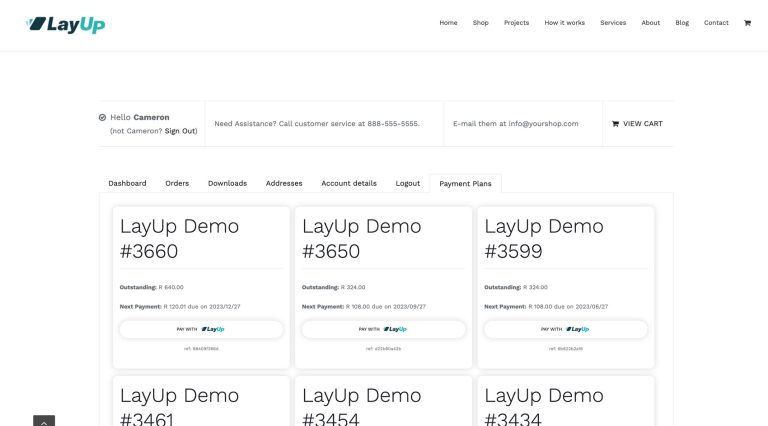Click the LayUp logo in header
Image resolution: width=768 pixels, height=426 pixels.
pos(66,23)
